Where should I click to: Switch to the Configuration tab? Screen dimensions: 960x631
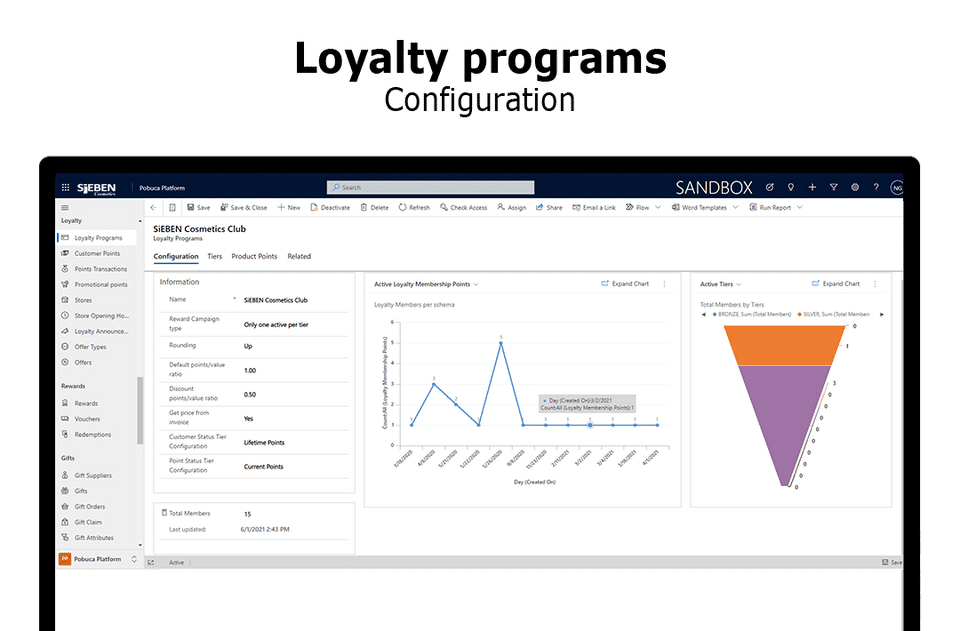176,256
